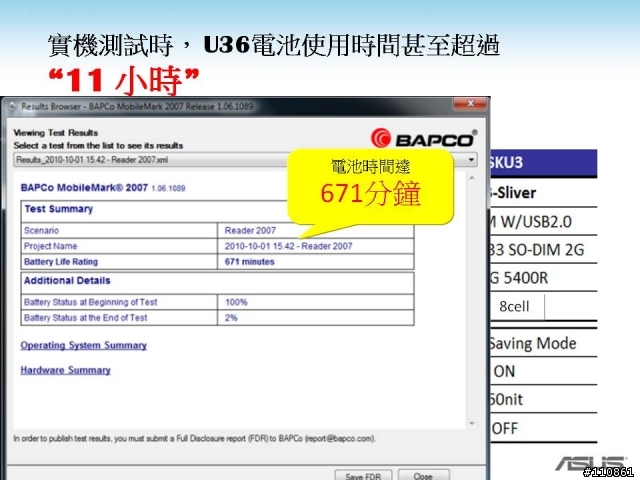Click the 'SO-DIM 2G' table cell

click(544, 249)
